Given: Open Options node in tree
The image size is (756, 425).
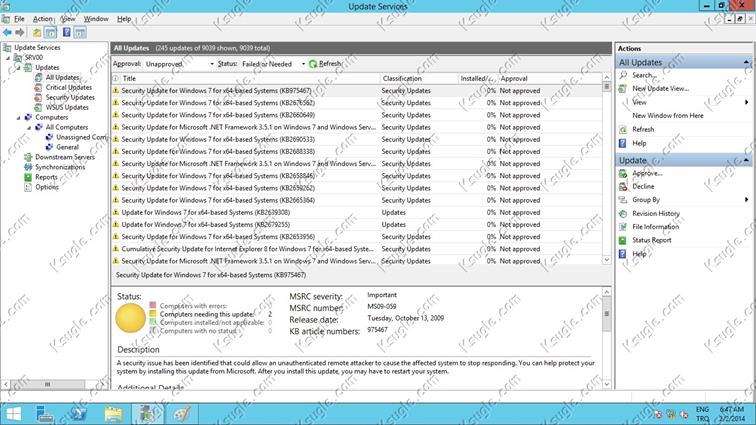Looking at the screenshot, I should pos(47,187).
